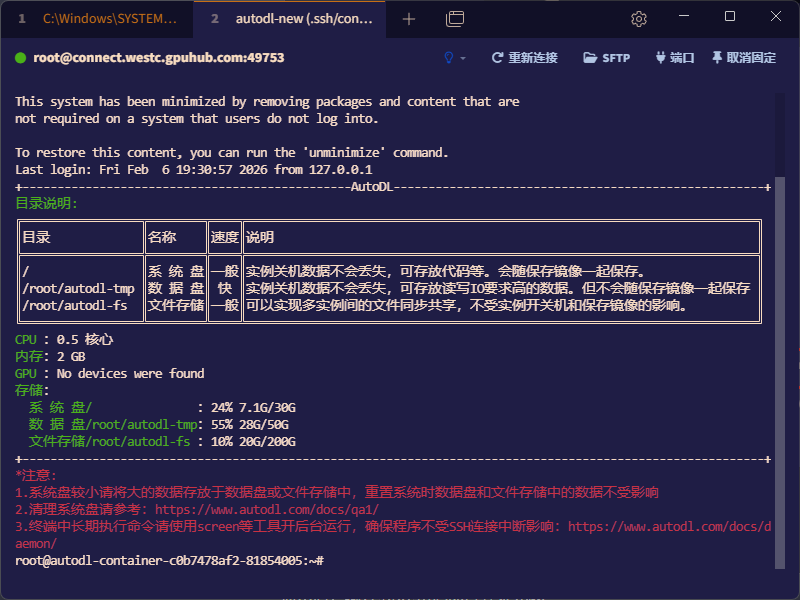
Task: Toggle 取消固定 to unpin the toolbar
Action: click(749, 57)
